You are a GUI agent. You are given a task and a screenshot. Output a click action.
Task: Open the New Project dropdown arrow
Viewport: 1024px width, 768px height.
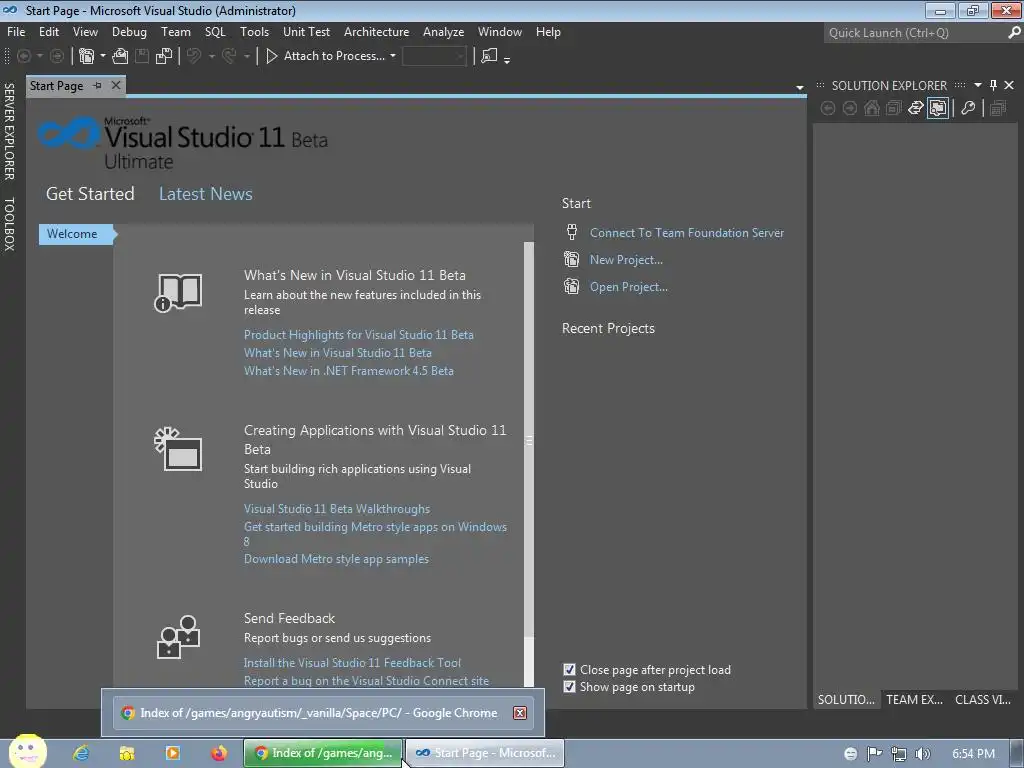pyautogui.click(x=103, y=56)
